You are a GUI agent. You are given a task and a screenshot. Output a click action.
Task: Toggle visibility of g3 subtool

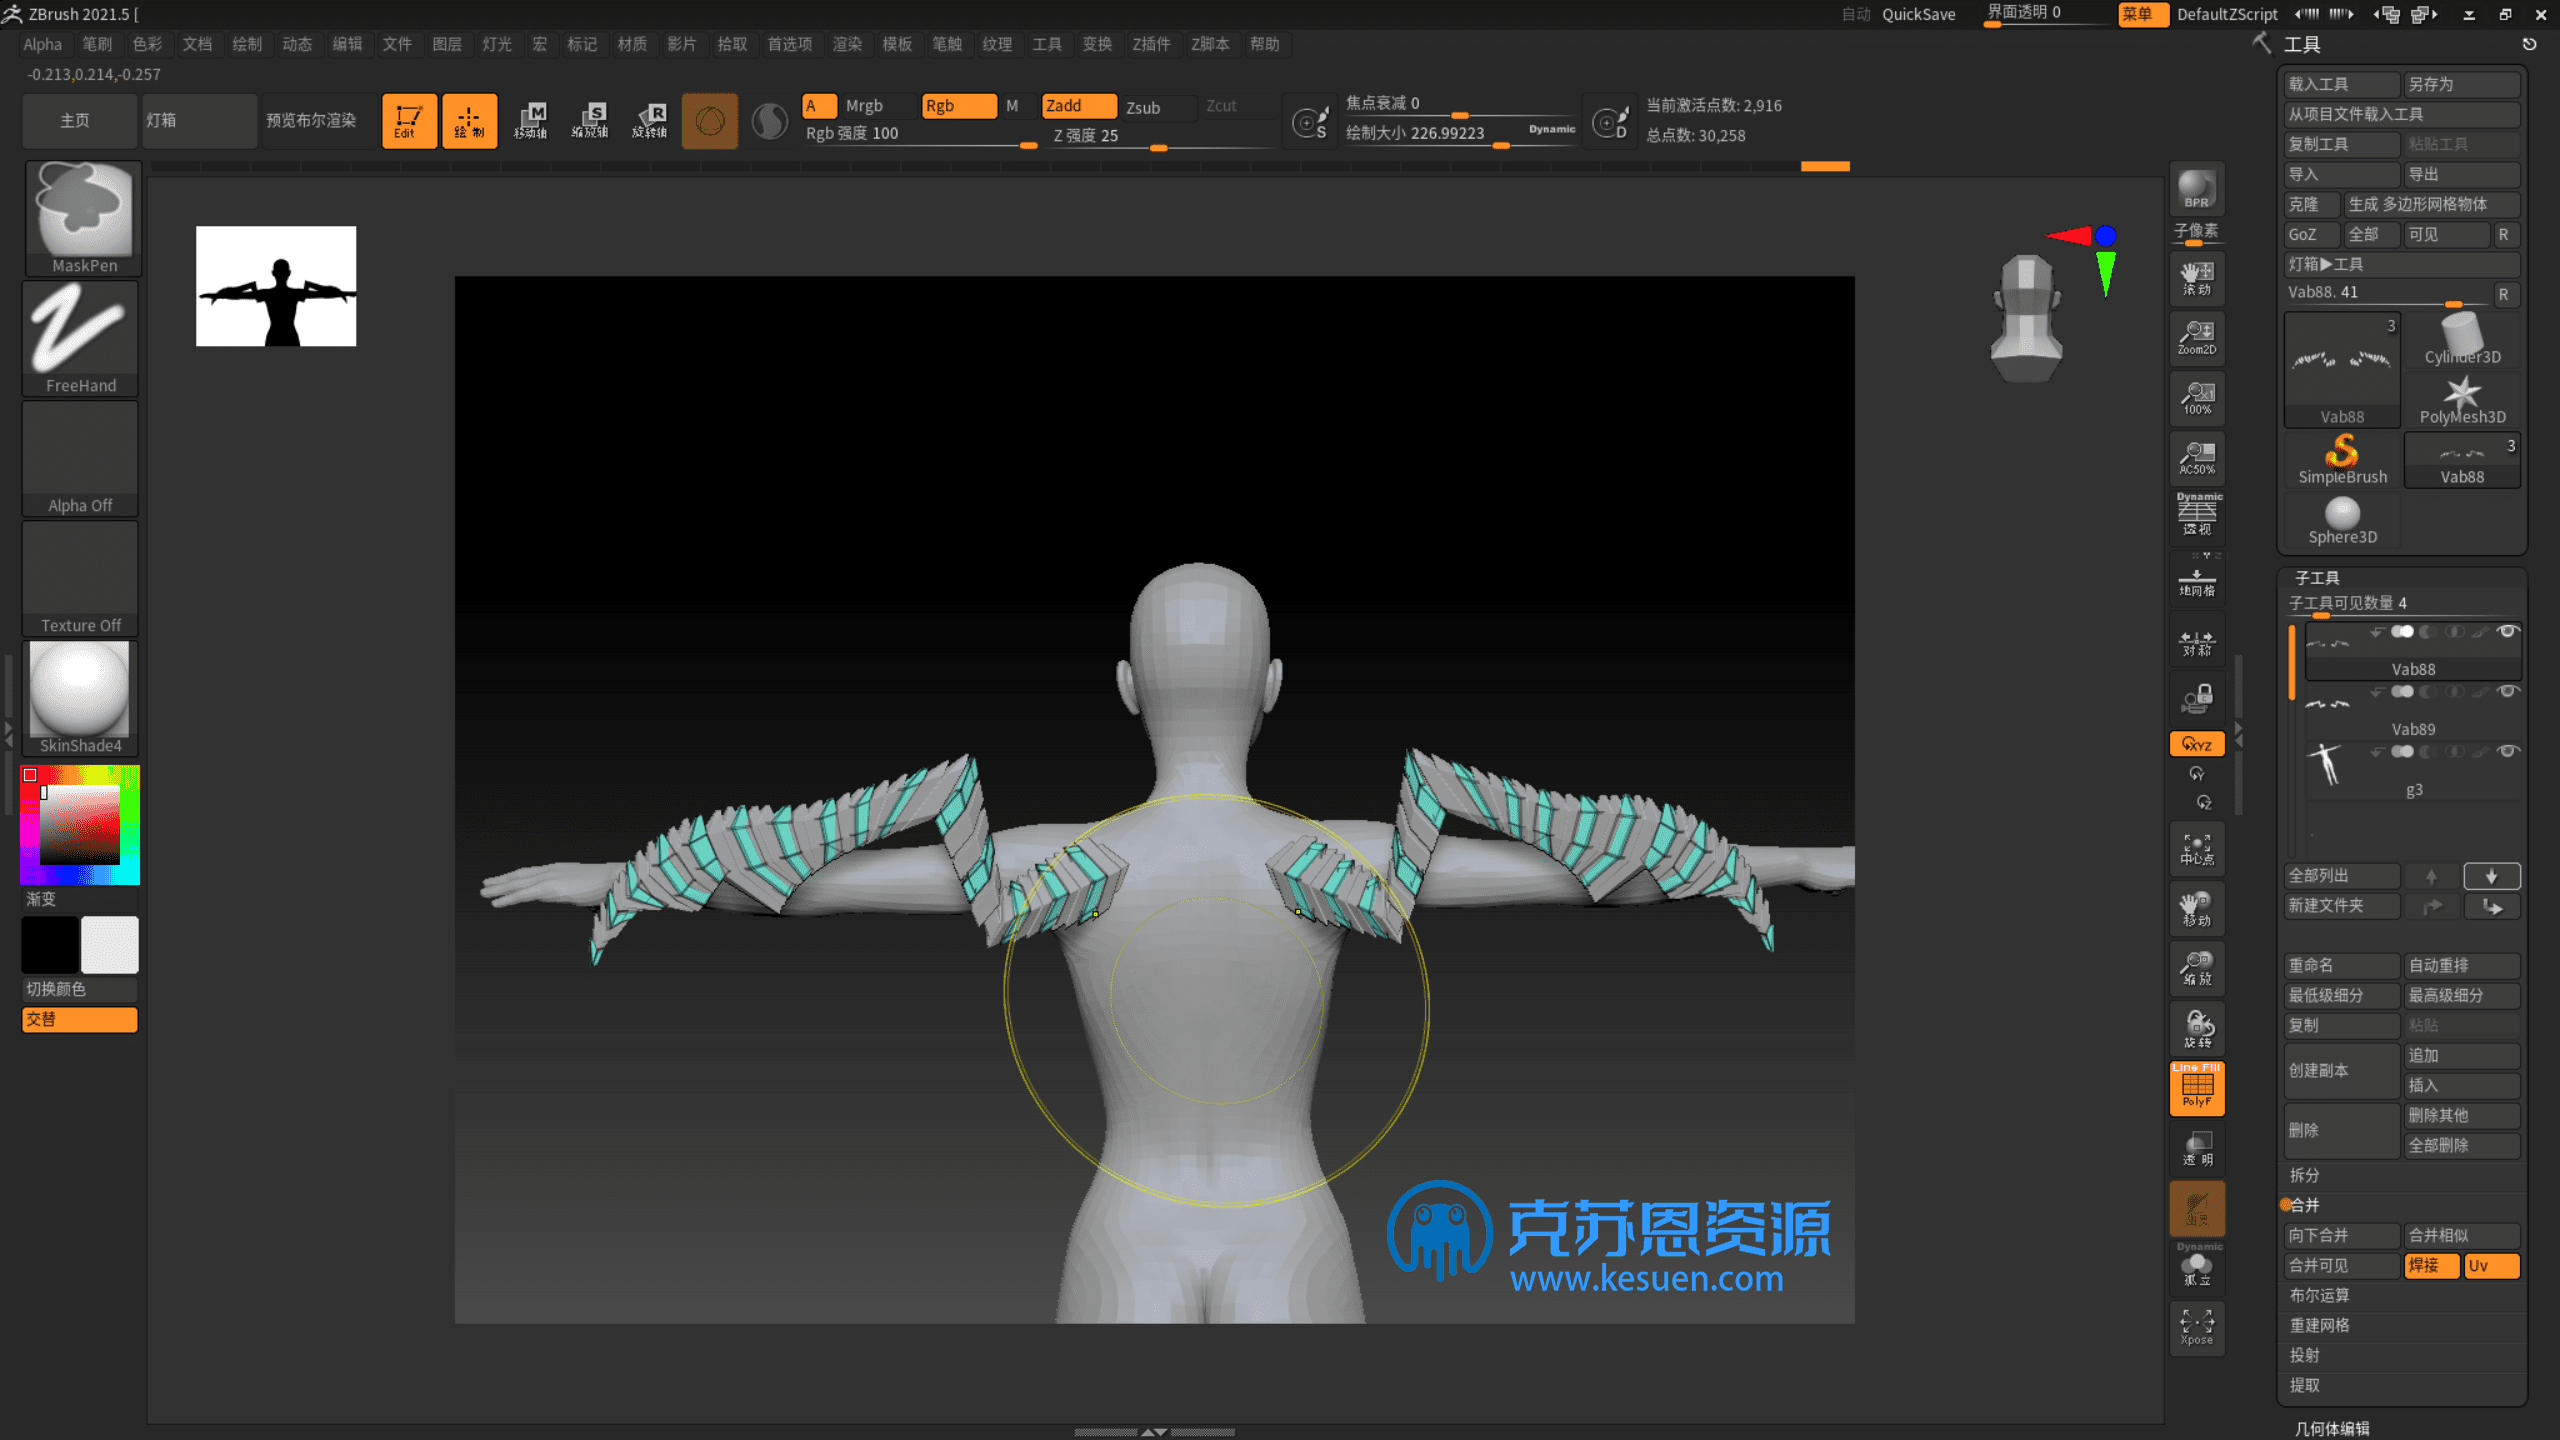point(2513,758)
